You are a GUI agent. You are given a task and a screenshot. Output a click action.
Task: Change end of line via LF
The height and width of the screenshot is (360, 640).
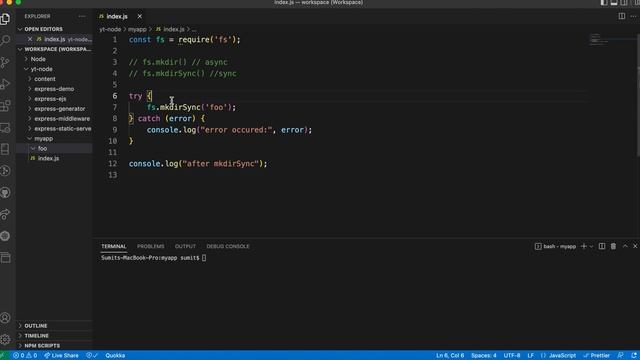(531, 356)
